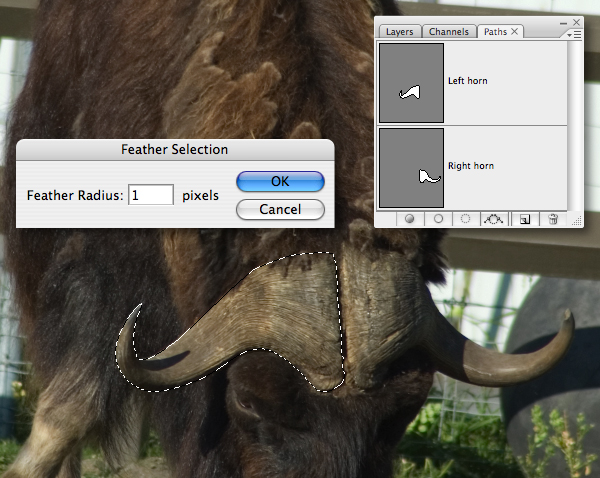Screen dimensions: 600x478
Task: Open the Paths panel options menu
Action: (x=574, y=35)
